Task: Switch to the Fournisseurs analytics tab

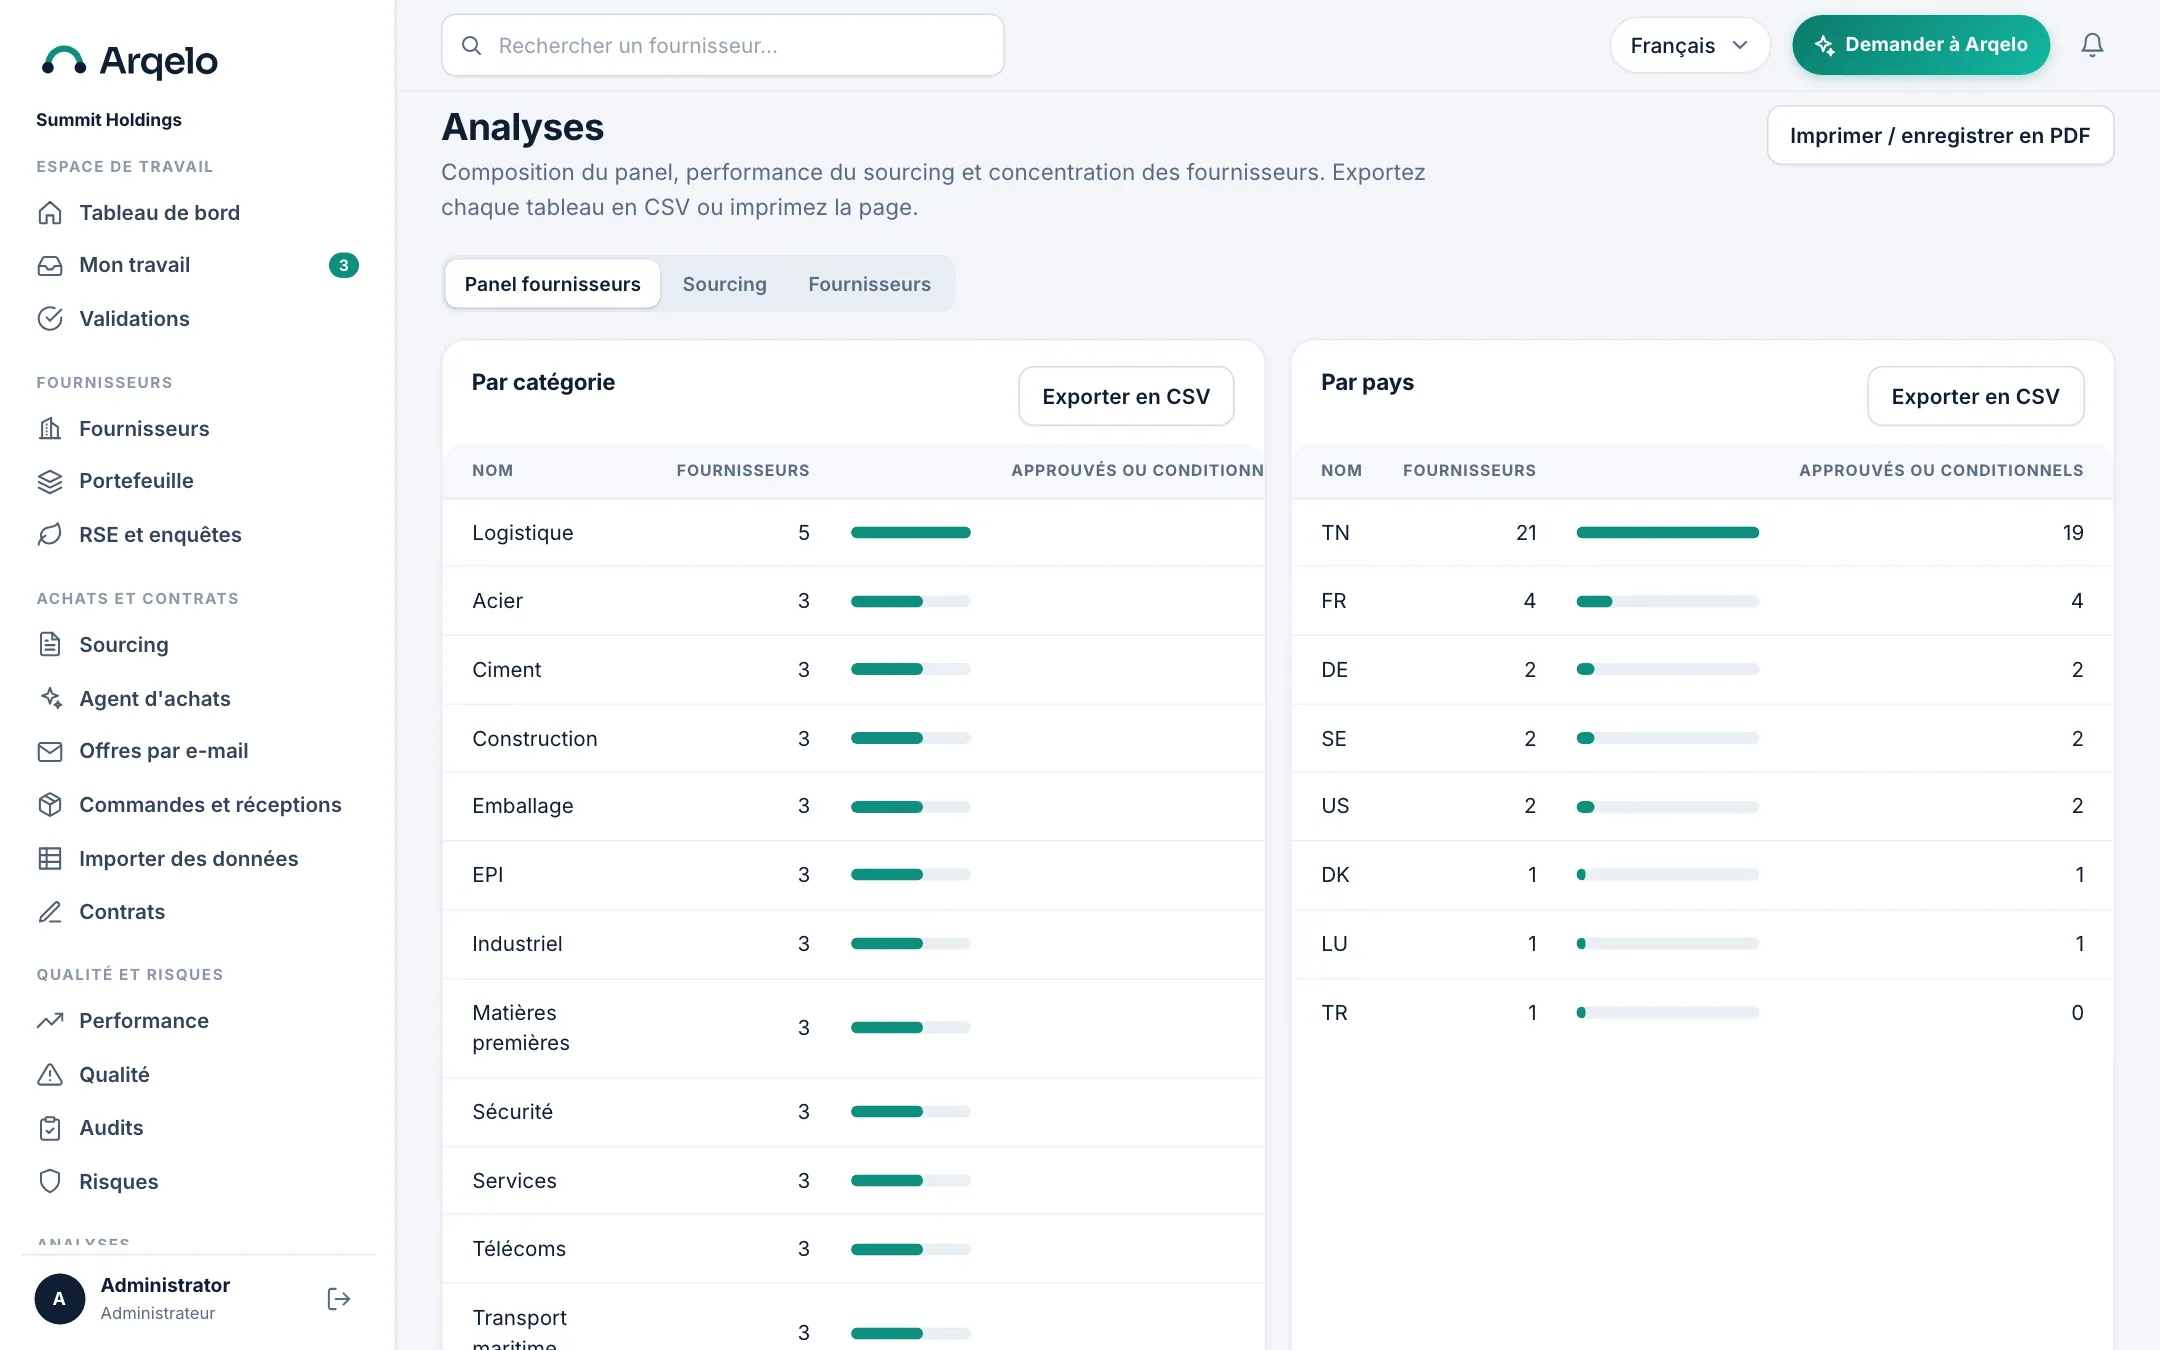Action: click(869, 284)
